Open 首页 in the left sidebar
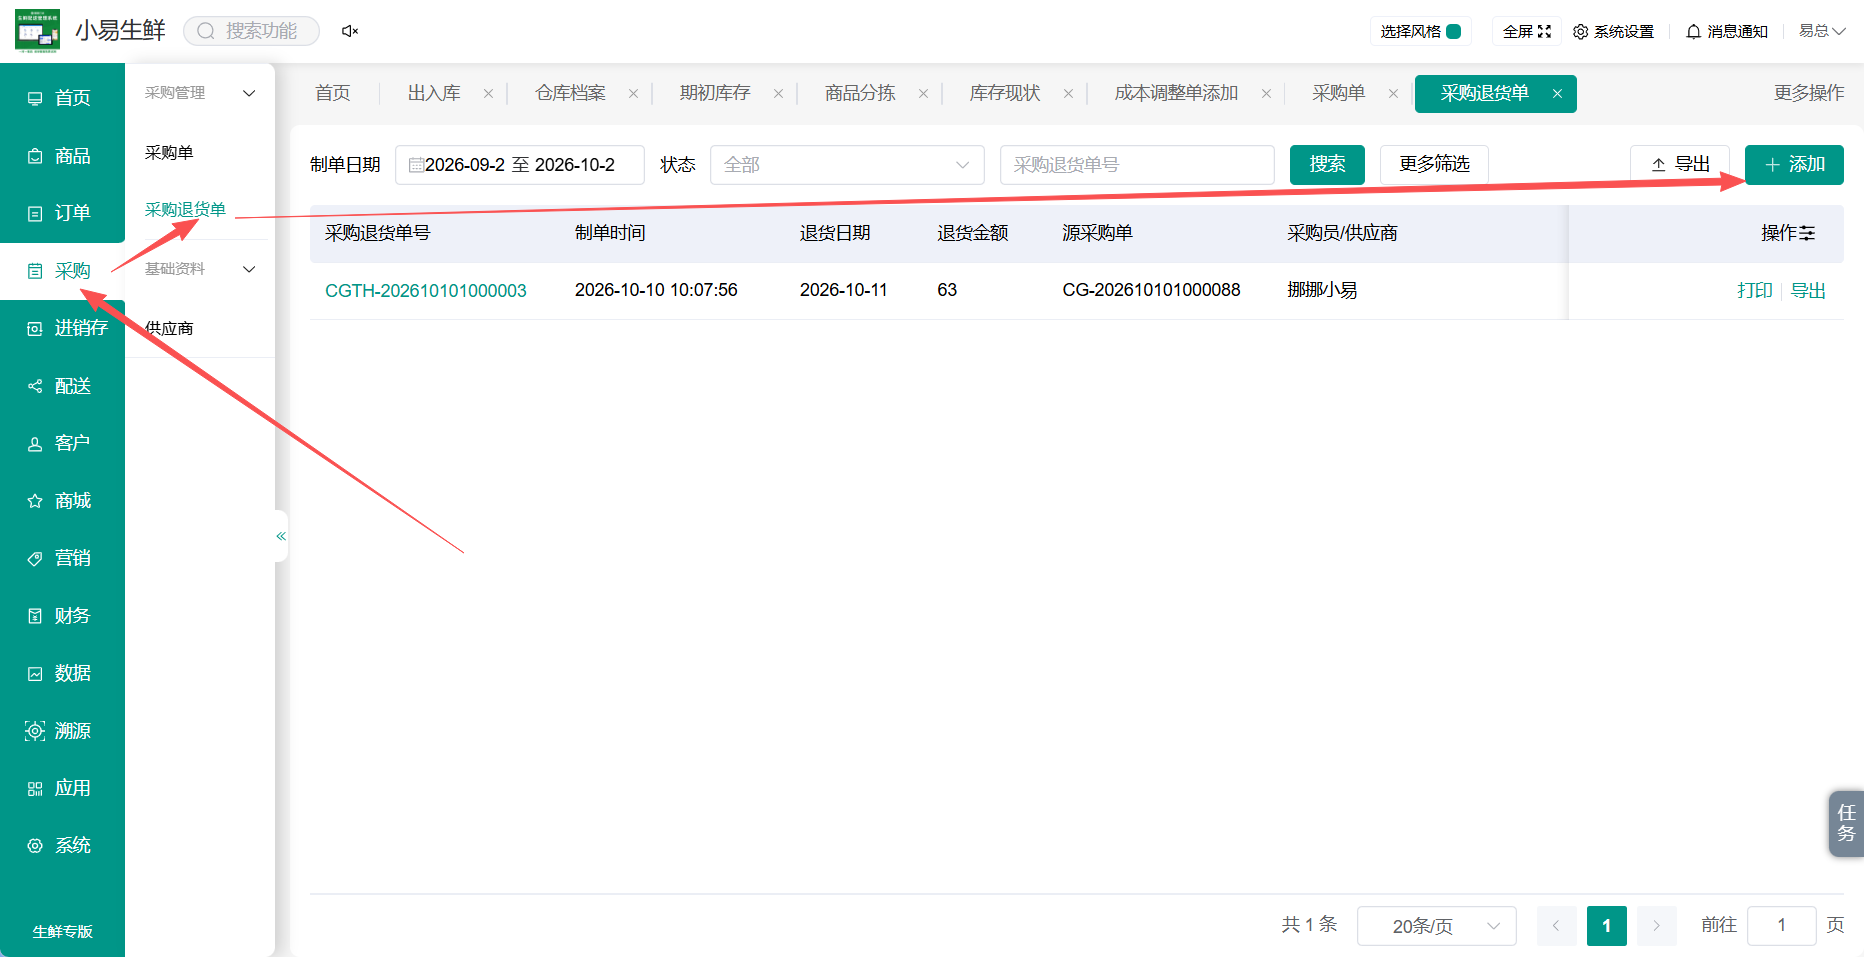The width and height of the screenshot is (1864, 957). [62, 98]
